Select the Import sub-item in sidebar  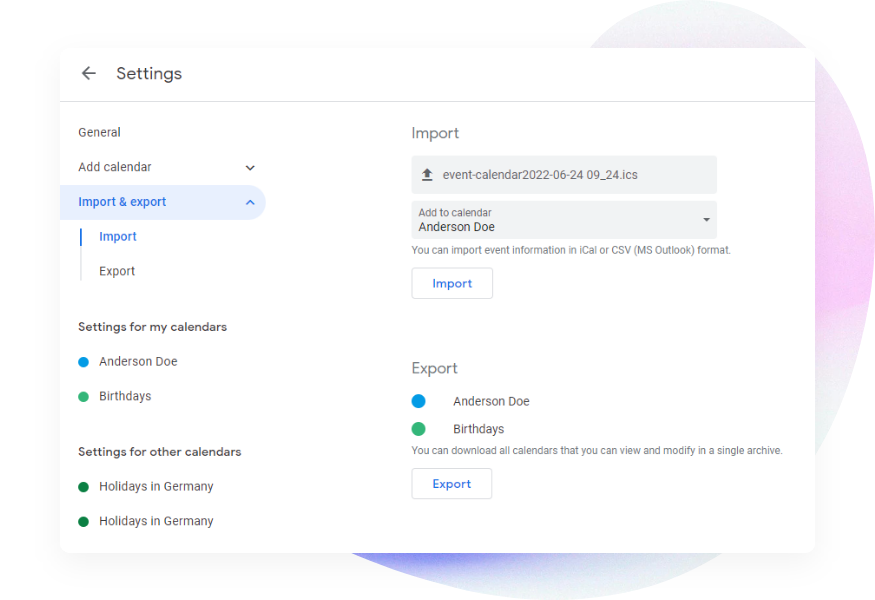[x=118, y=237]
